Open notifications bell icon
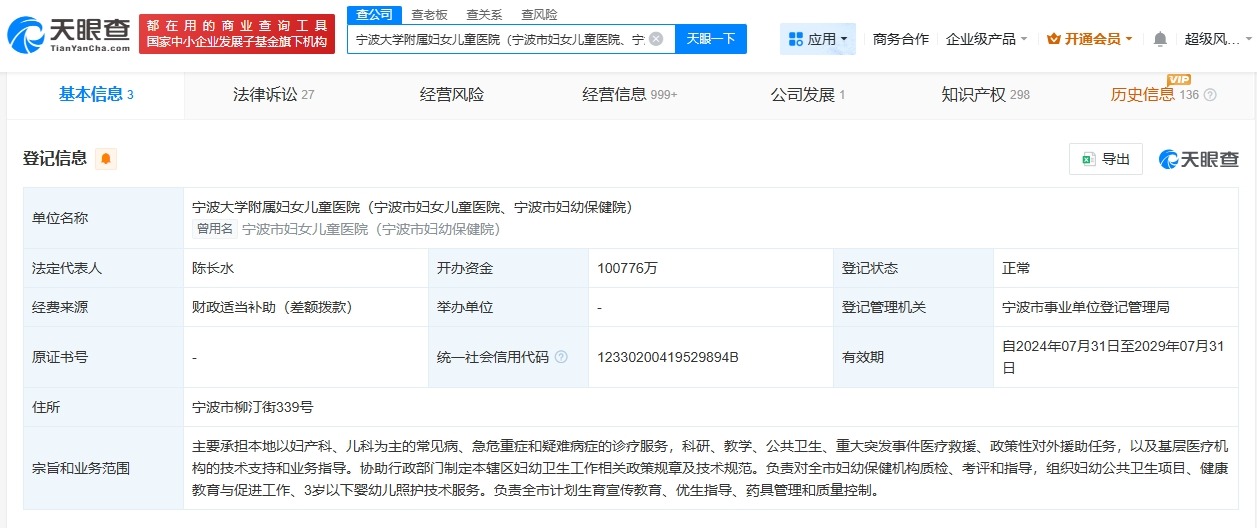This screenshot has height=528, width=1257. point(1160,39)
